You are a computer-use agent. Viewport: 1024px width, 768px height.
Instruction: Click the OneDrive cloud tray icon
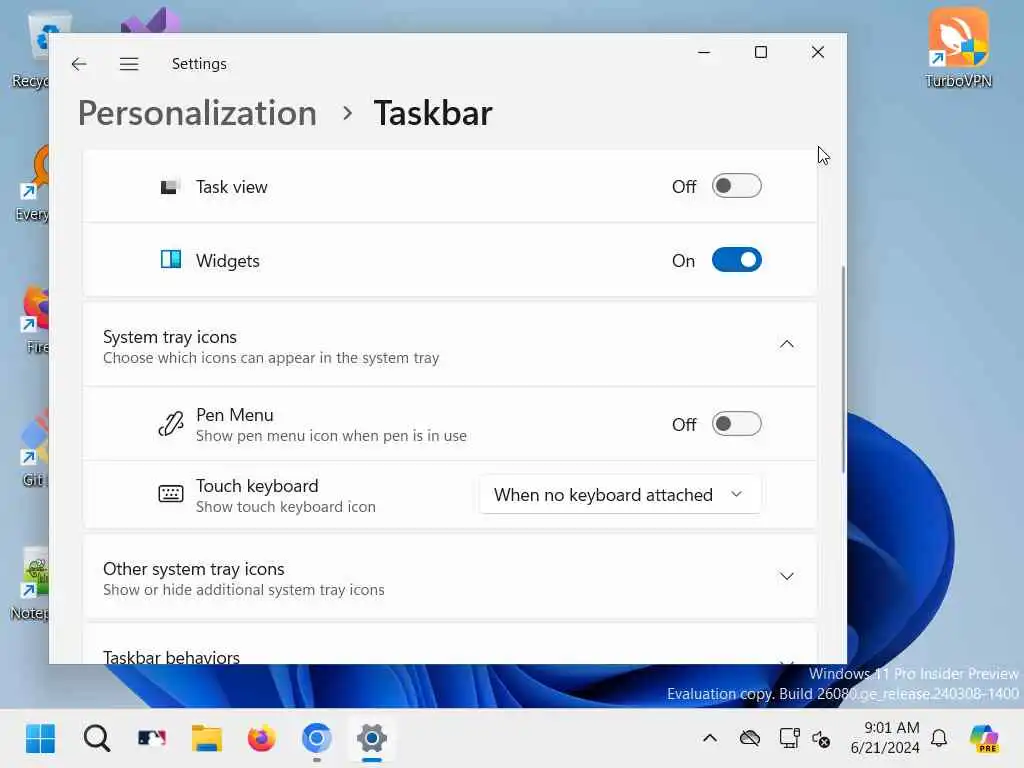tap(750, 739)
